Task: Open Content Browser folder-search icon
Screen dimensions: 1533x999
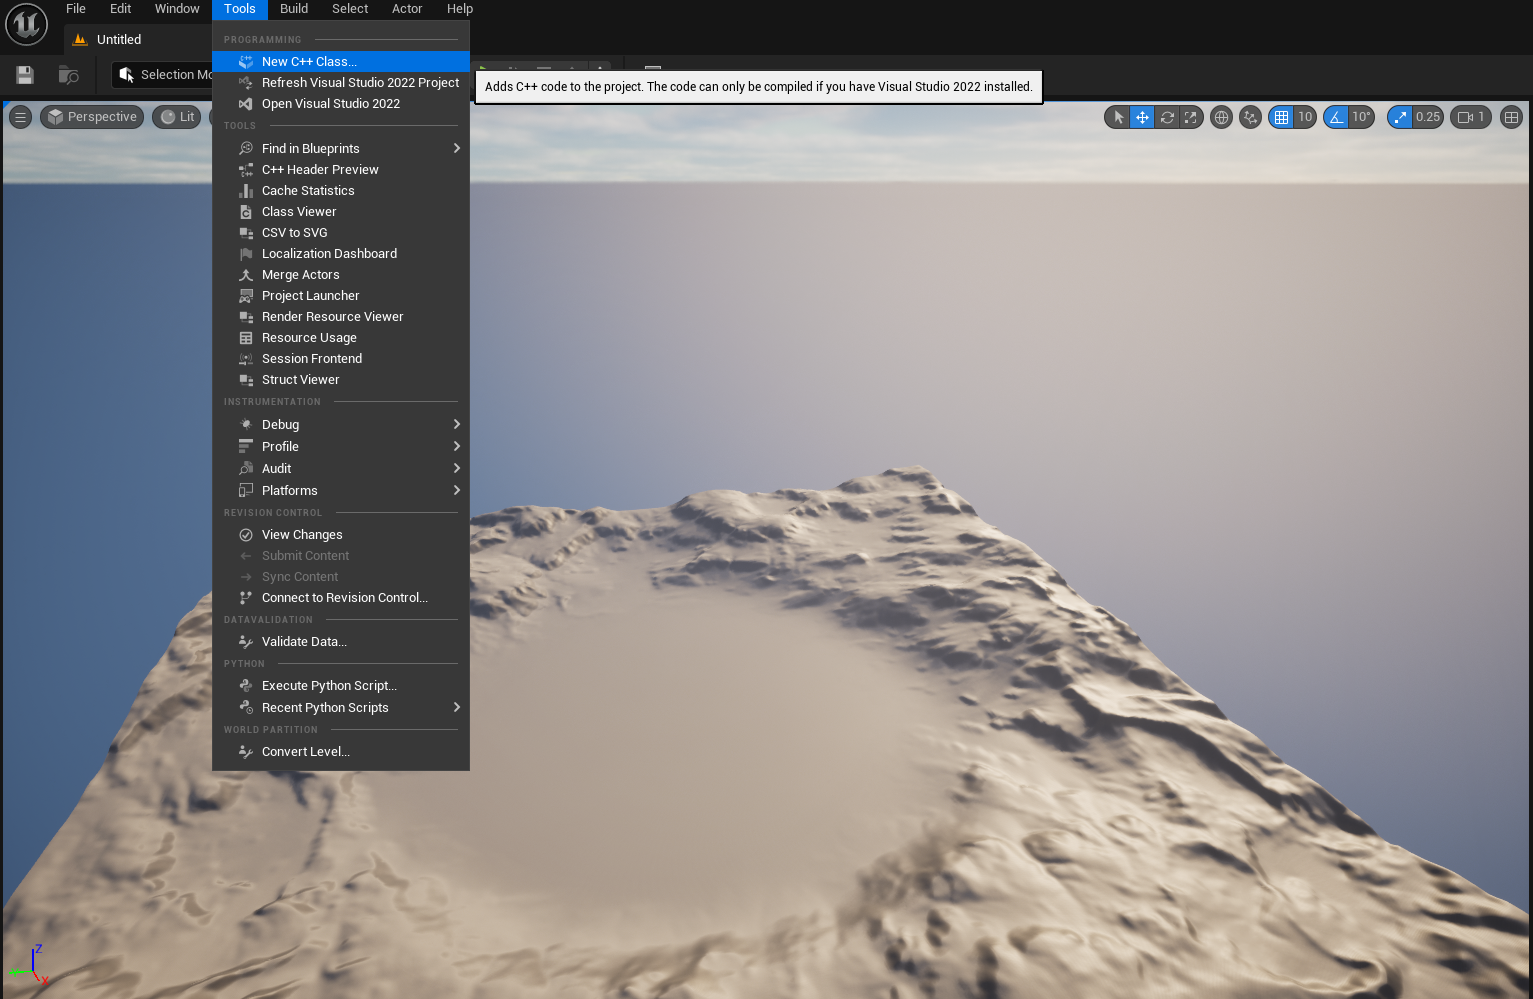Action: click(69, 75)
